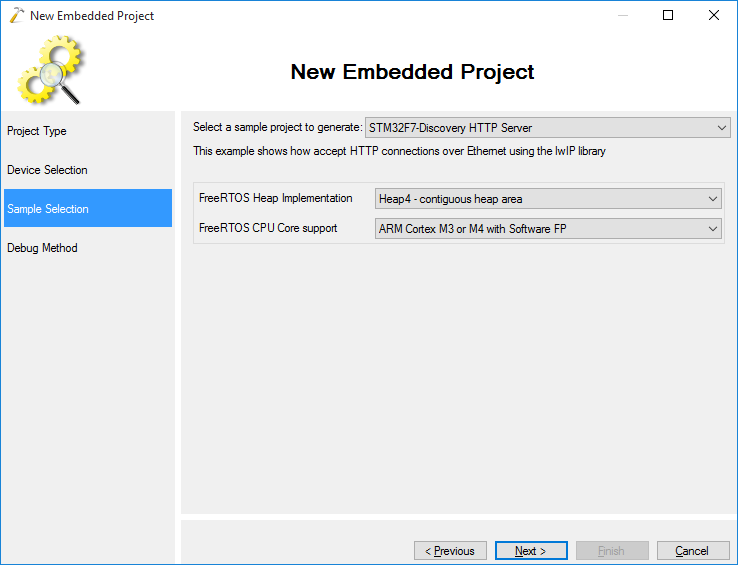Screen dimensions: 738x565
Task: Click the gears and magnifier wizard logo
Action: tap(50, 70)
